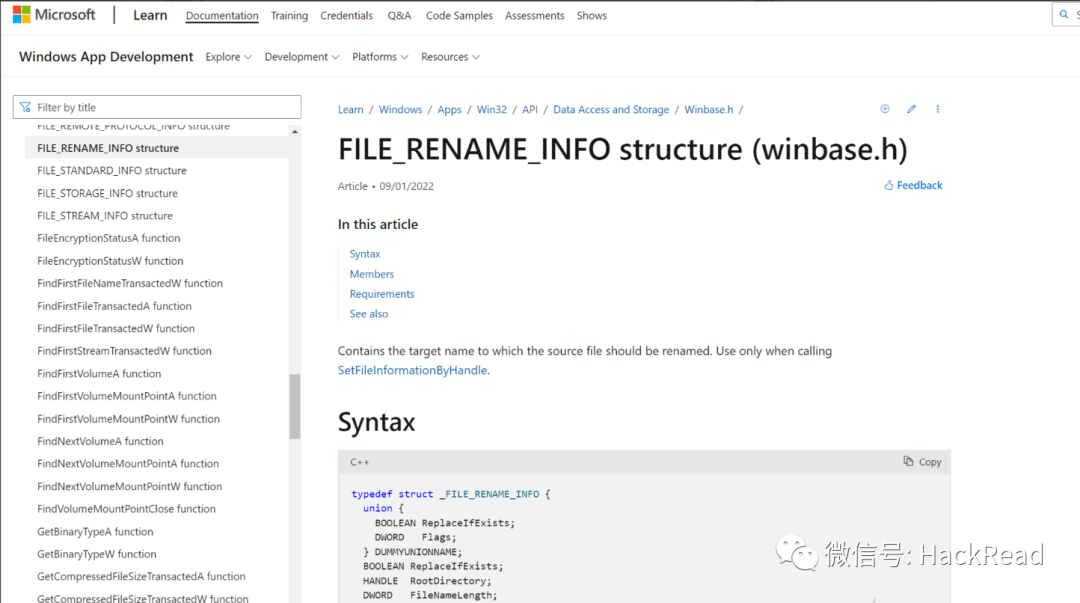1080x603 pixels.
Task: Open the Assessments menu item
Action: click(534, 15)
